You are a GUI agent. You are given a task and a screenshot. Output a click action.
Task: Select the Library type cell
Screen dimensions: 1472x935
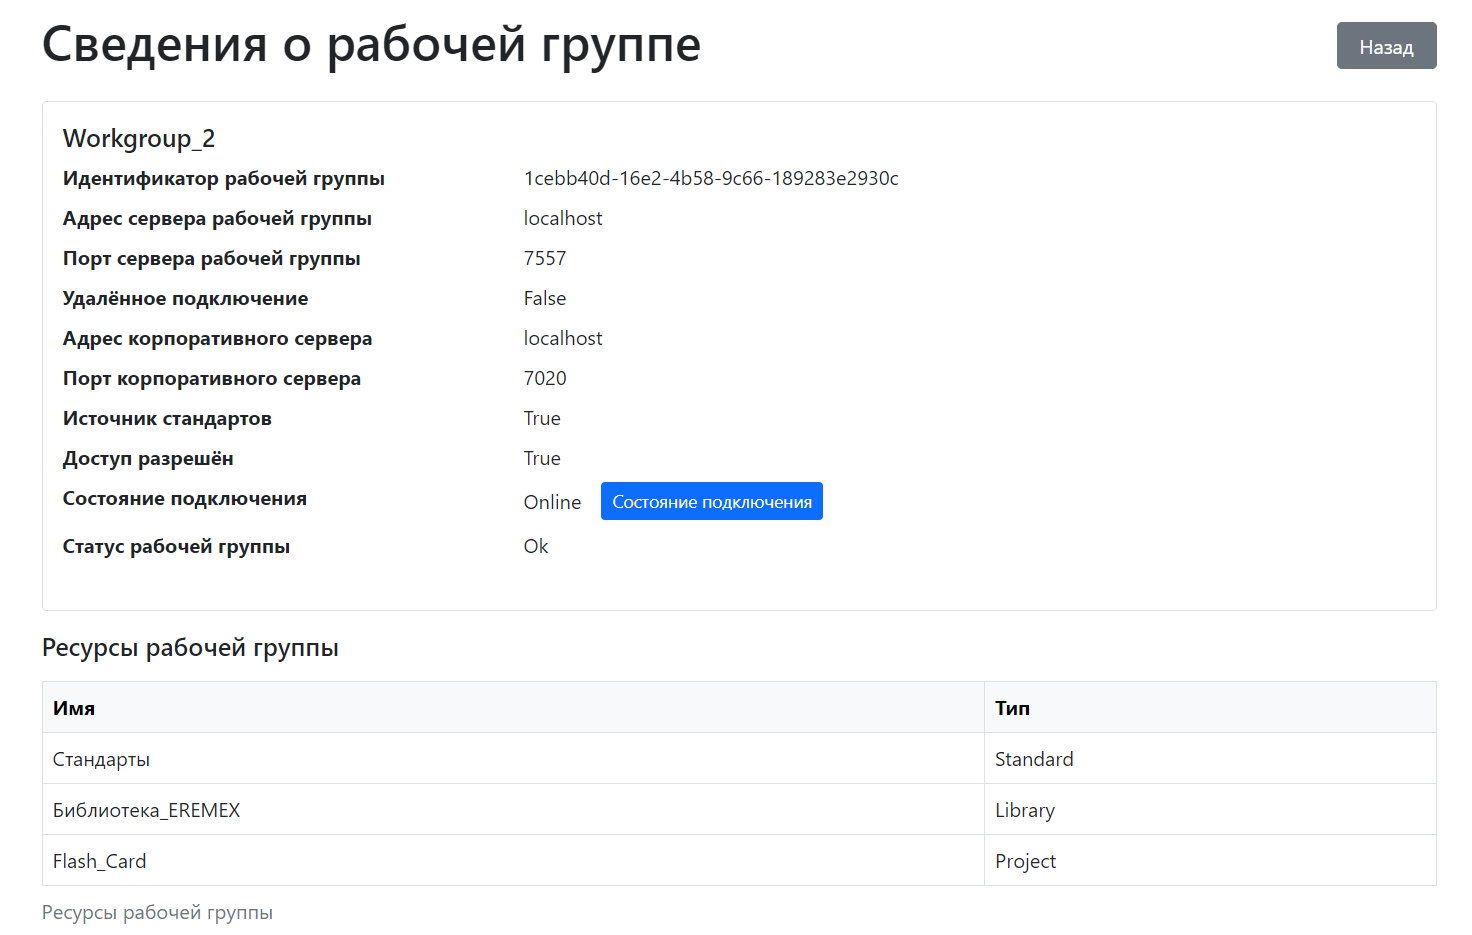coord(1025,809)
